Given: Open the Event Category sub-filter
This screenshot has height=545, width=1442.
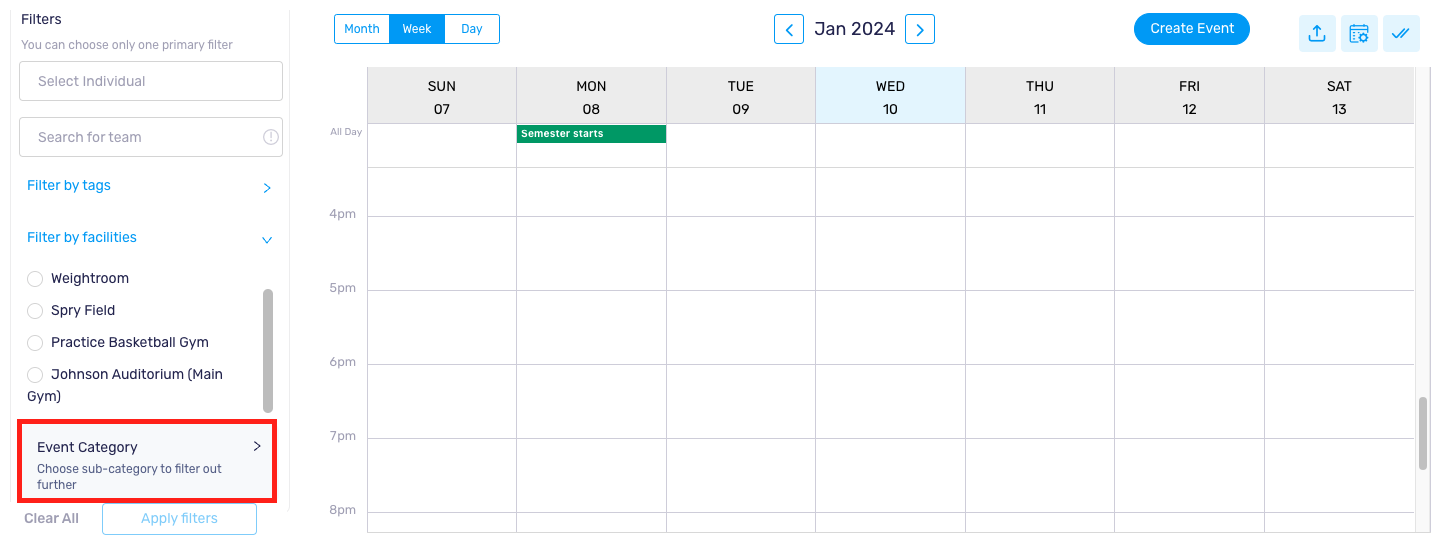Looking at the screenshot, I should [148, 463].
